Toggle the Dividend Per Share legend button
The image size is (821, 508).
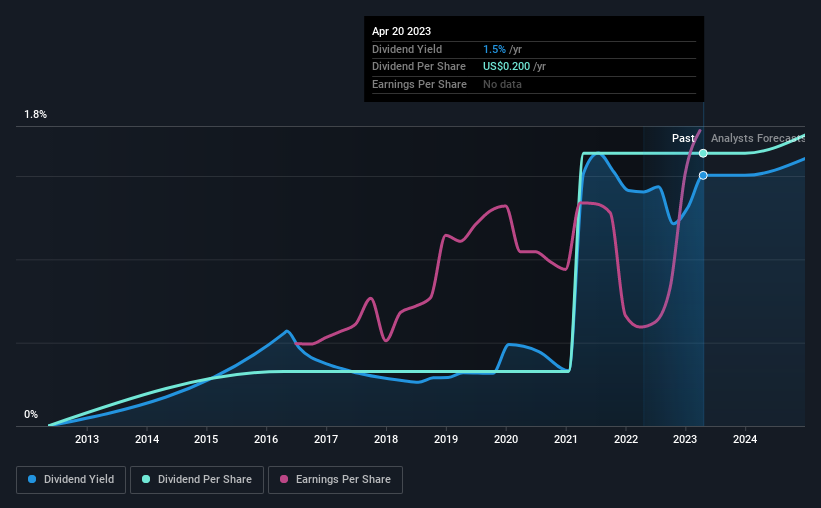(x=197, y=479)
